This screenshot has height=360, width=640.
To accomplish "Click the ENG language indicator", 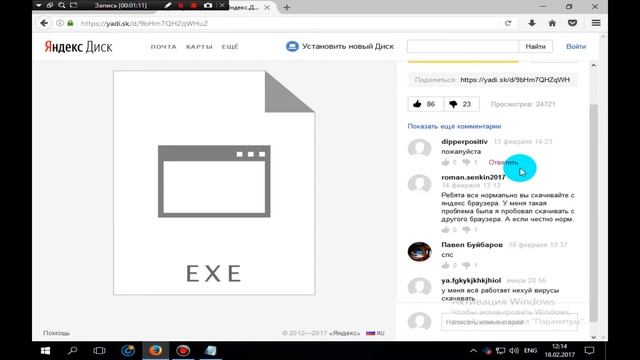I will (530, 351).
